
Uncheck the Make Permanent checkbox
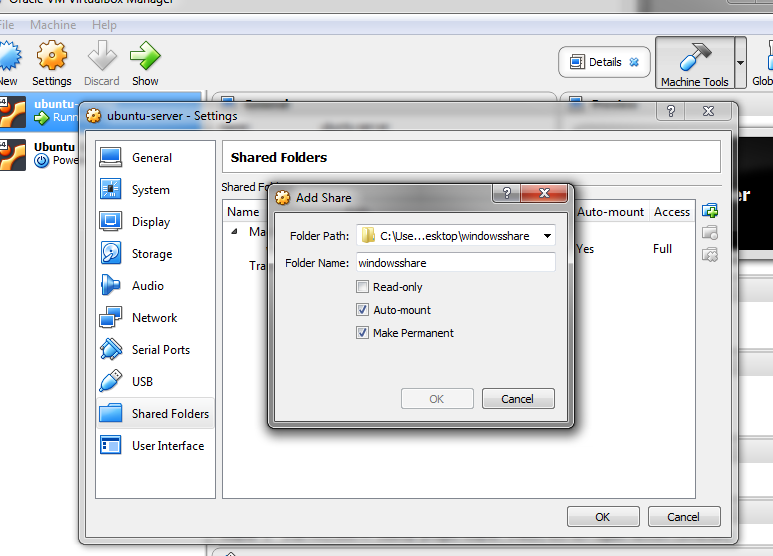coord(362,333)
